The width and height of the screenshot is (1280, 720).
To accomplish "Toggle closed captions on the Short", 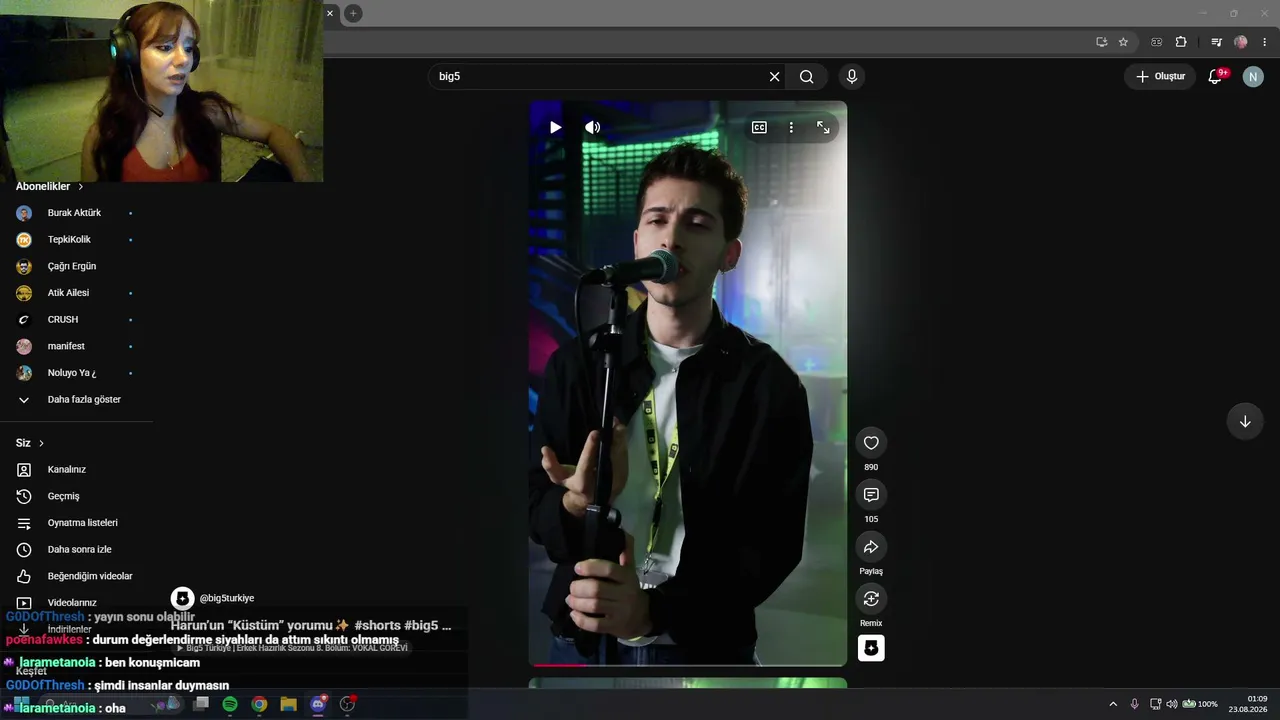I will click(759, 127).
